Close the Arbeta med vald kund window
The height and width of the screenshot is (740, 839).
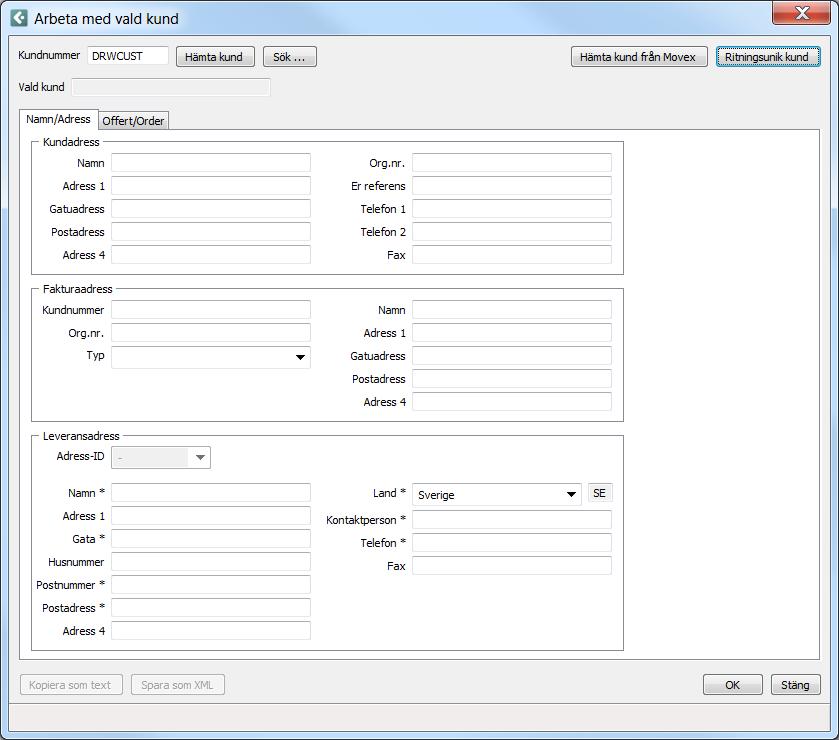click(801, 13)
